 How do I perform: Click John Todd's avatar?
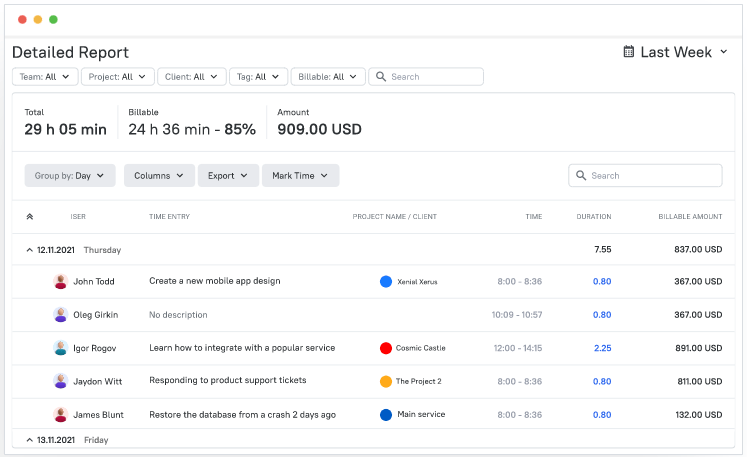click(61, 282)
